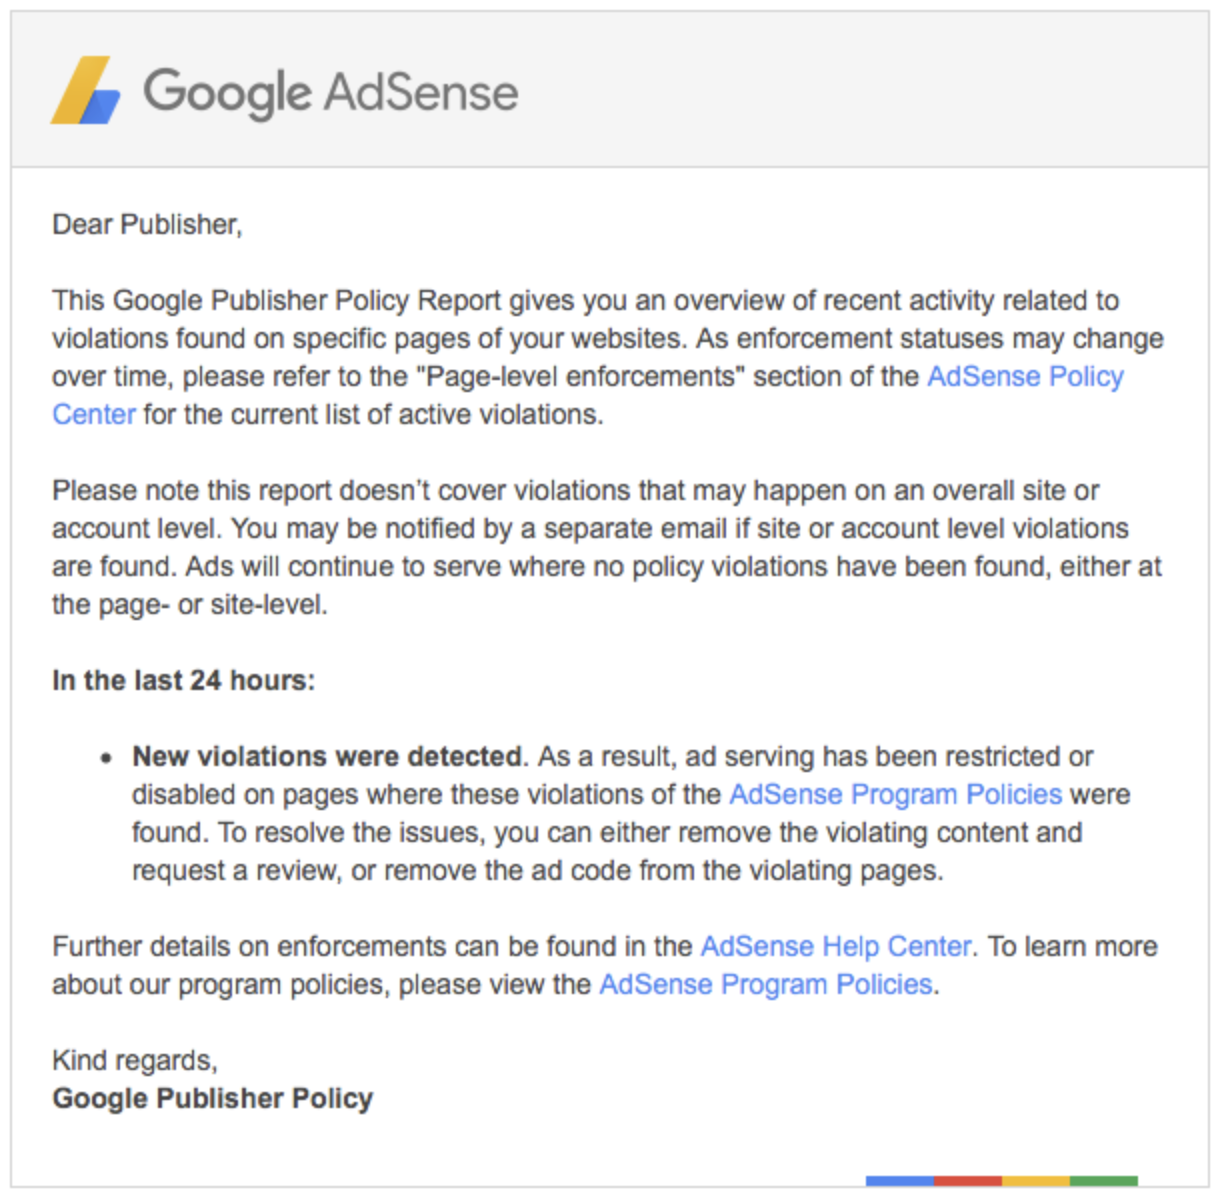
Task: Click the word AdSense in the header logo
Action: coord(421,92)
